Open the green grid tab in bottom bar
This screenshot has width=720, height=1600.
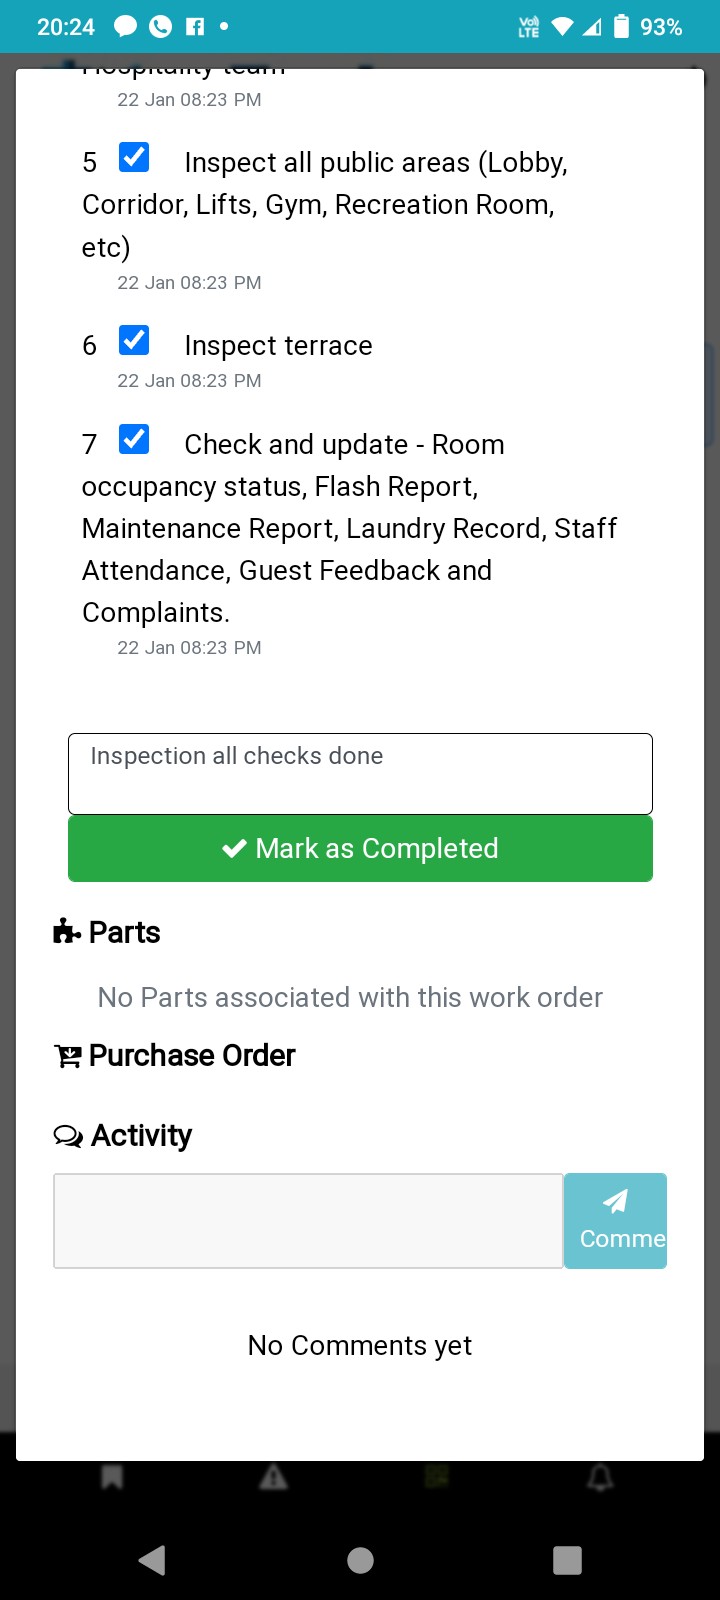pos(437,1477)
